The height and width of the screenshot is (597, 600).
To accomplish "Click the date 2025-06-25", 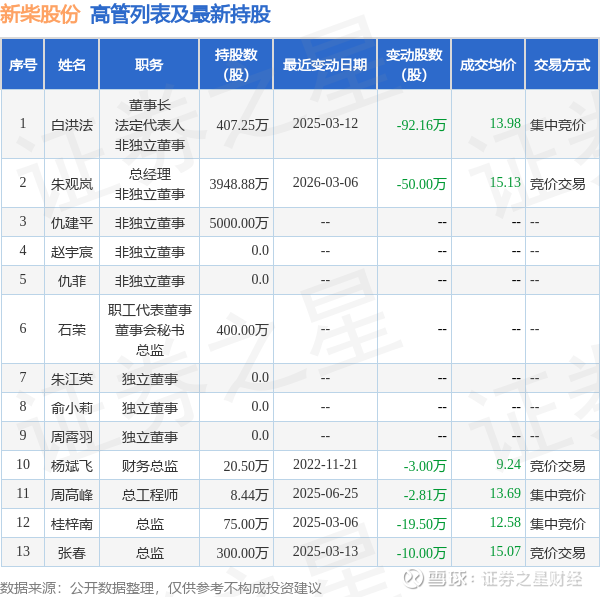I will pyautogui.click(x=325, y=493).
